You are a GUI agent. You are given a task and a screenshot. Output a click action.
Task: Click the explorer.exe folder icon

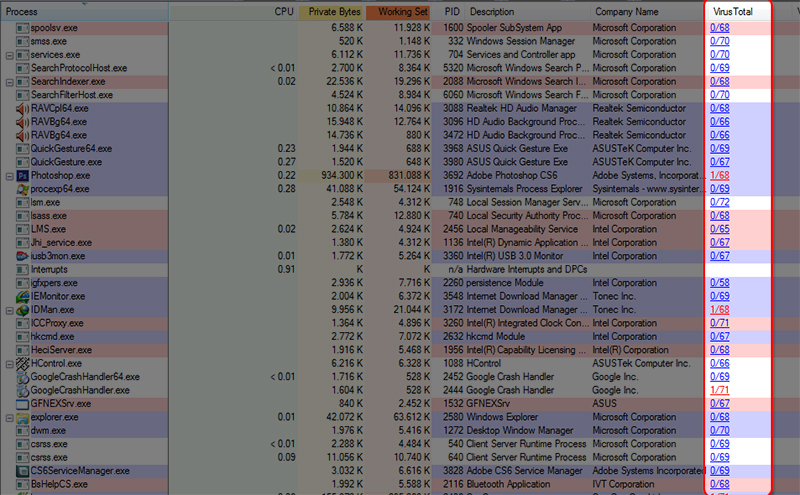click(x=22, y=417)
